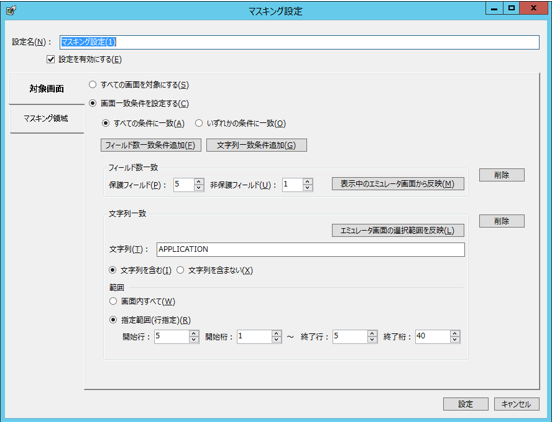This screenshot has width=552, height=422.
Task: Select 文字列を含む radio option
Action: [x=112, y=270]
